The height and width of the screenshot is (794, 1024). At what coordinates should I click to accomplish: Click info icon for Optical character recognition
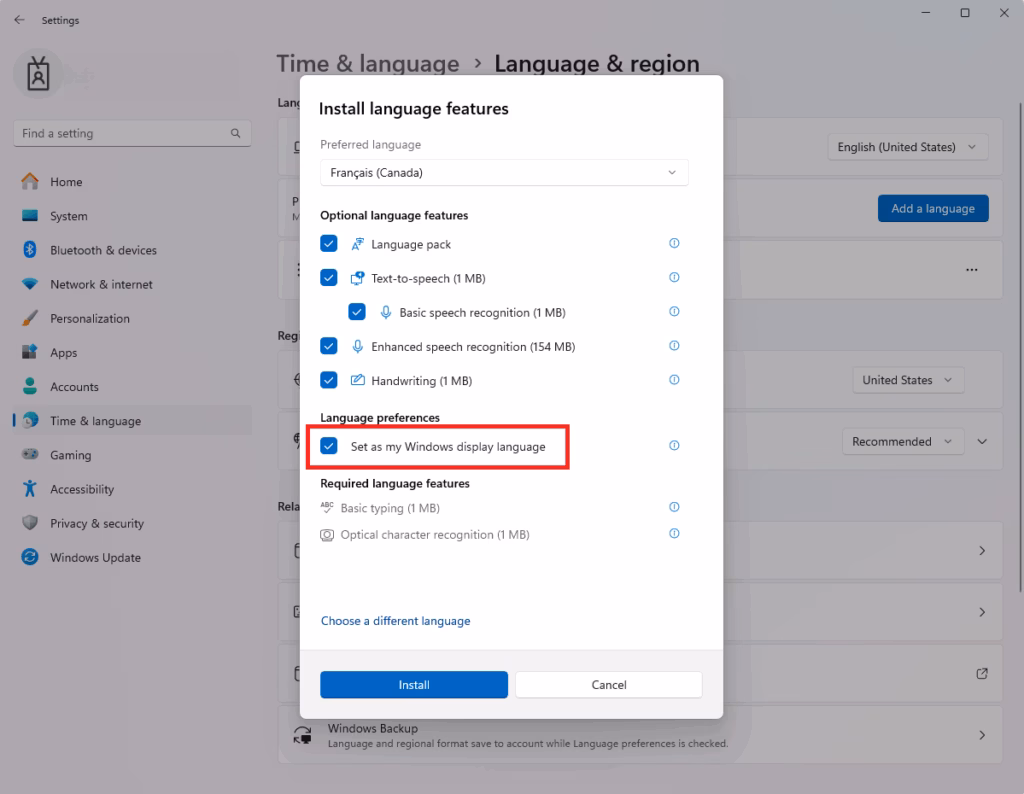[x=674, y=533]
